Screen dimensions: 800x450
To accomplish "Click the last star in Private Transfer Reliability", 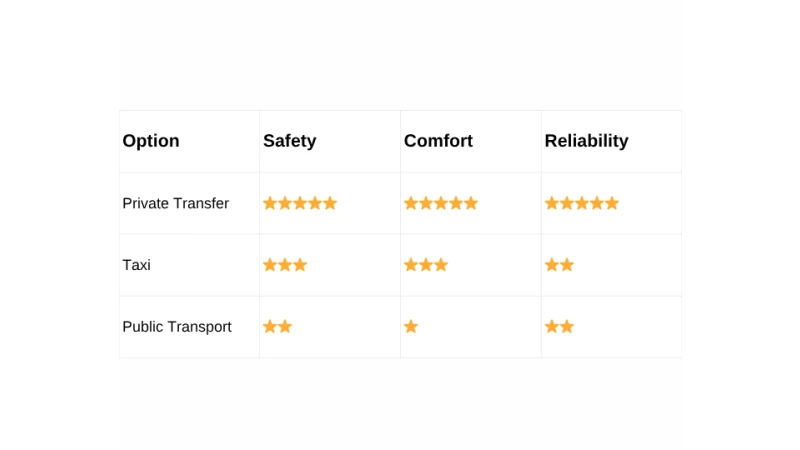I will pyautogui.click(x=612, y=203).
